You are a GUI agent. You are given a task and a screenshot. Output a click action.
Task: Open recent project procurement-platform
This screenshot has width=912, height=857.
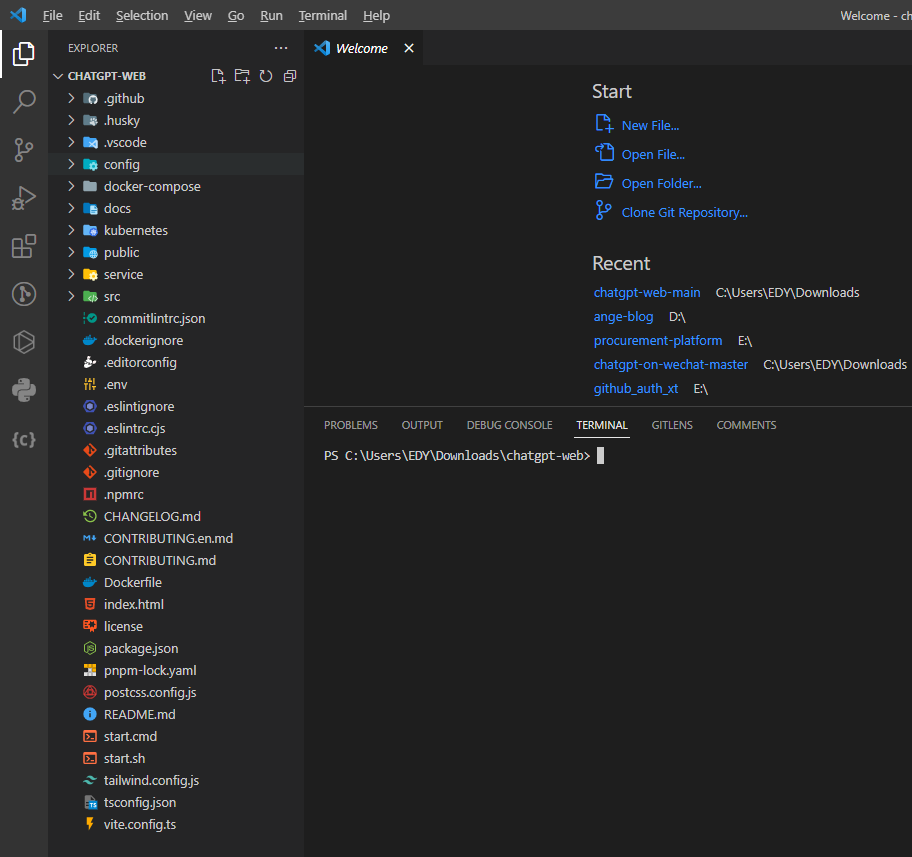[658, 341]
